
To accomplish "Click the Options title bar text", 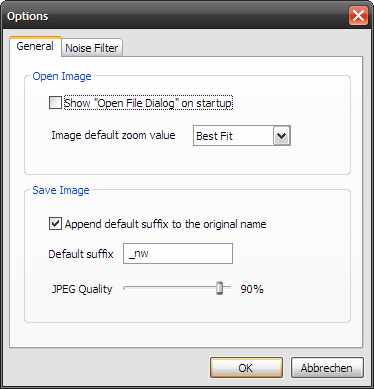I will (x=28, y=16).
